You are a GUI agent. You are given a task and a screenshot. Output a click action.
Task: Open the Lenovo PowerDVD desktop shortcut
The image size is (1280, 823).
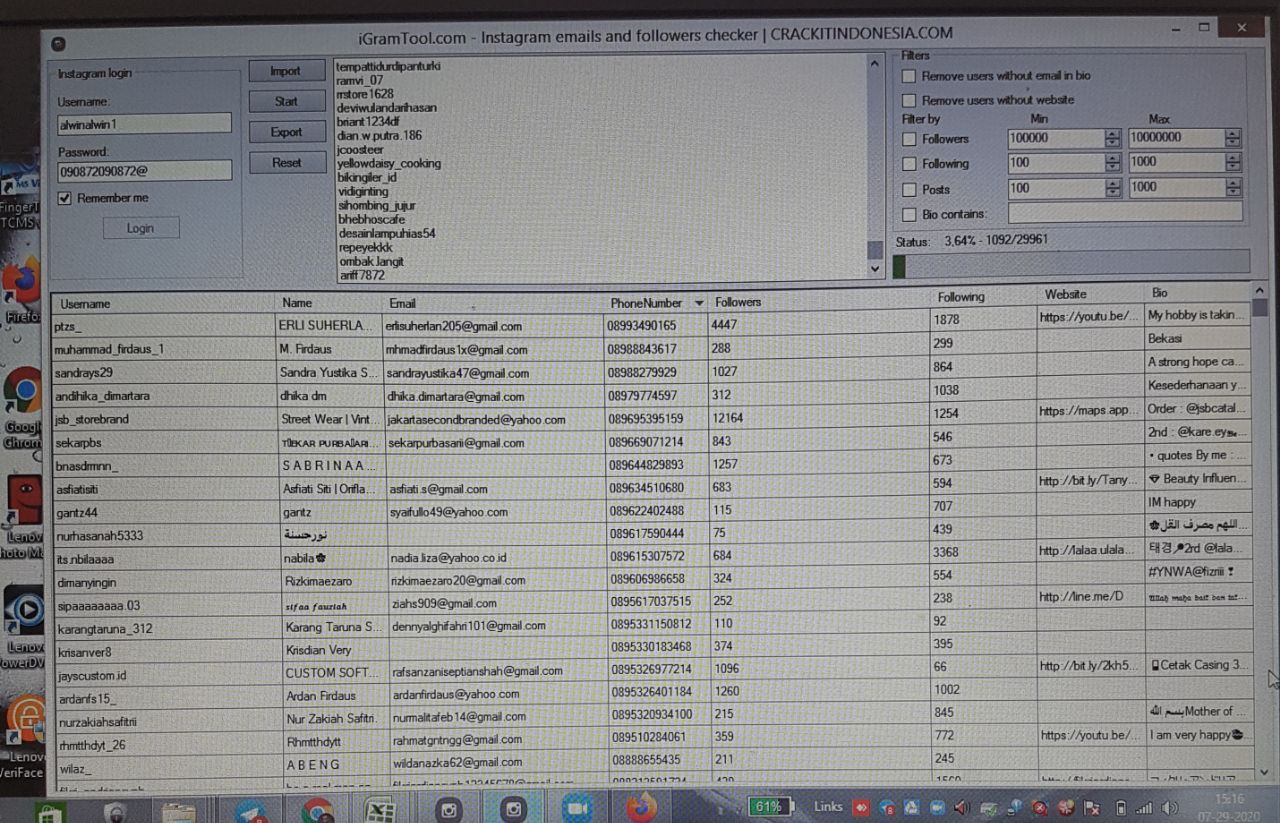point(22,625)
